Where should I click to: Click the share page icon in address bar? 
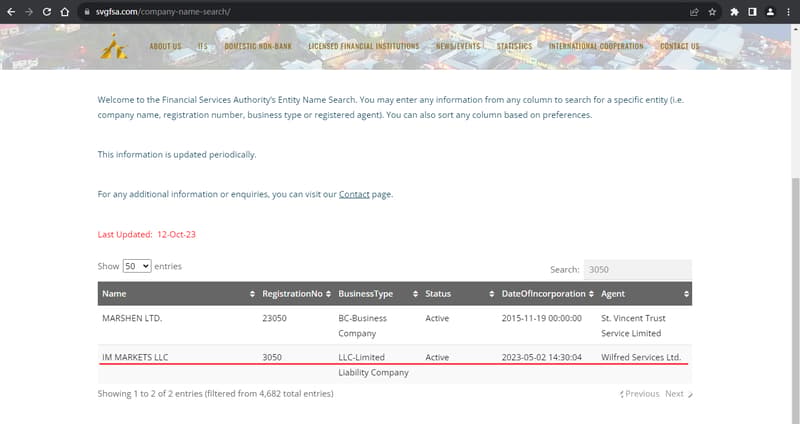pyautogui.click(x=694, y=12)
